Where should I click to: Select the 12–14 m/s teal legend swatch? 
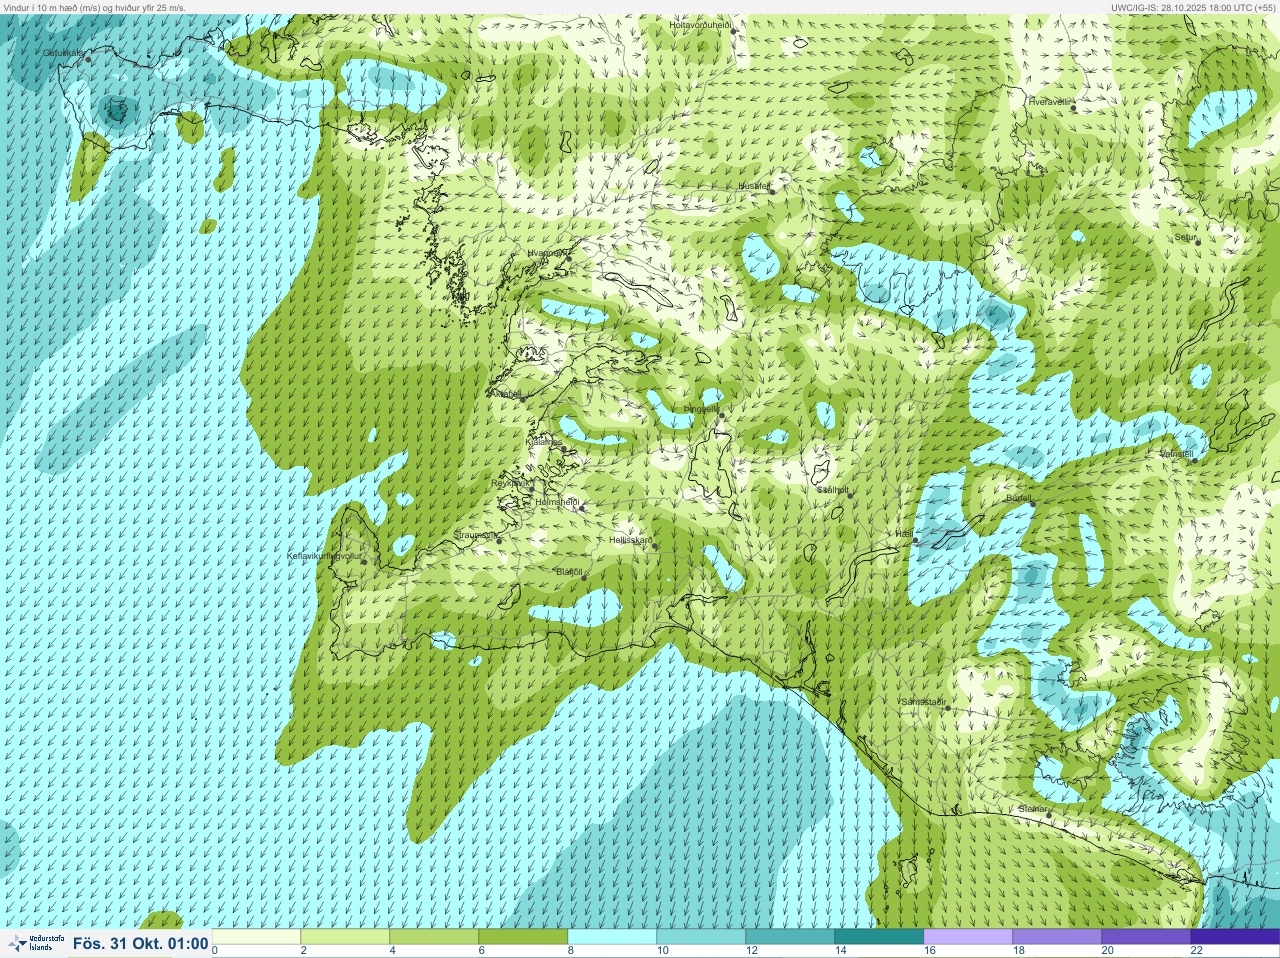click(790, 937)
